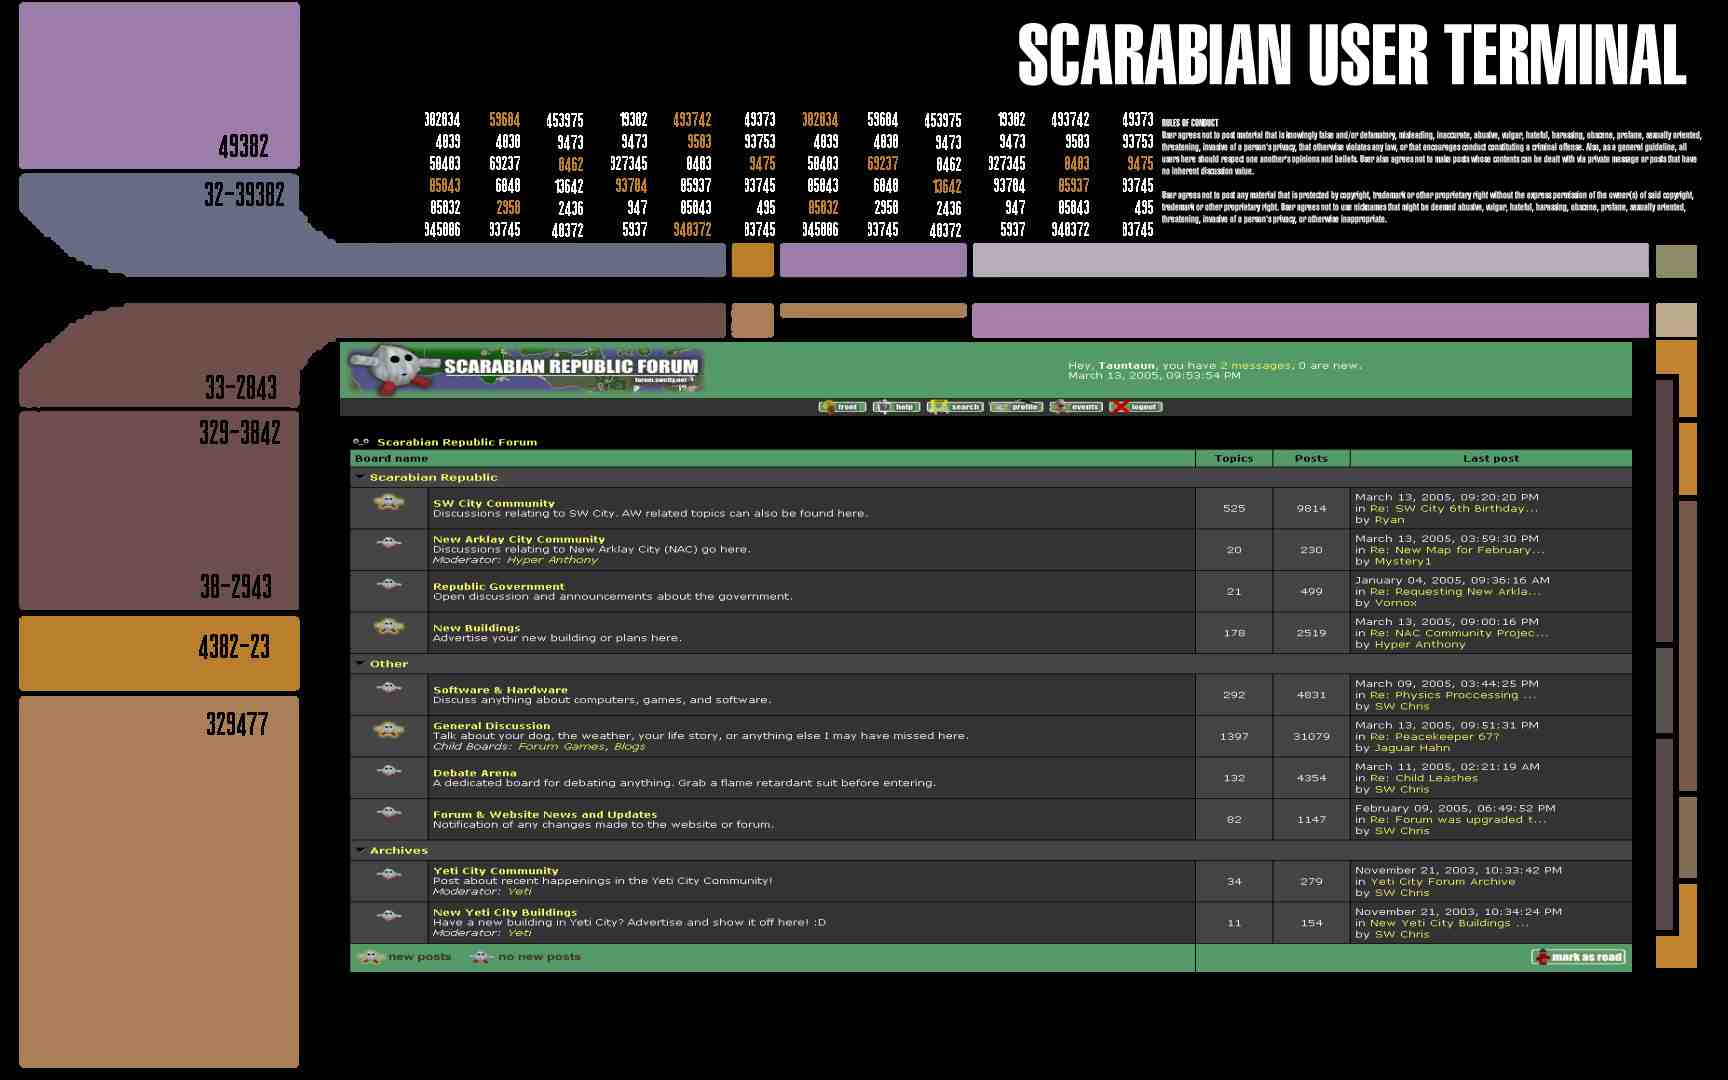Click the Debate Arena board status icon
This screenshot has width=1728, height=1080.
point(389,771)
